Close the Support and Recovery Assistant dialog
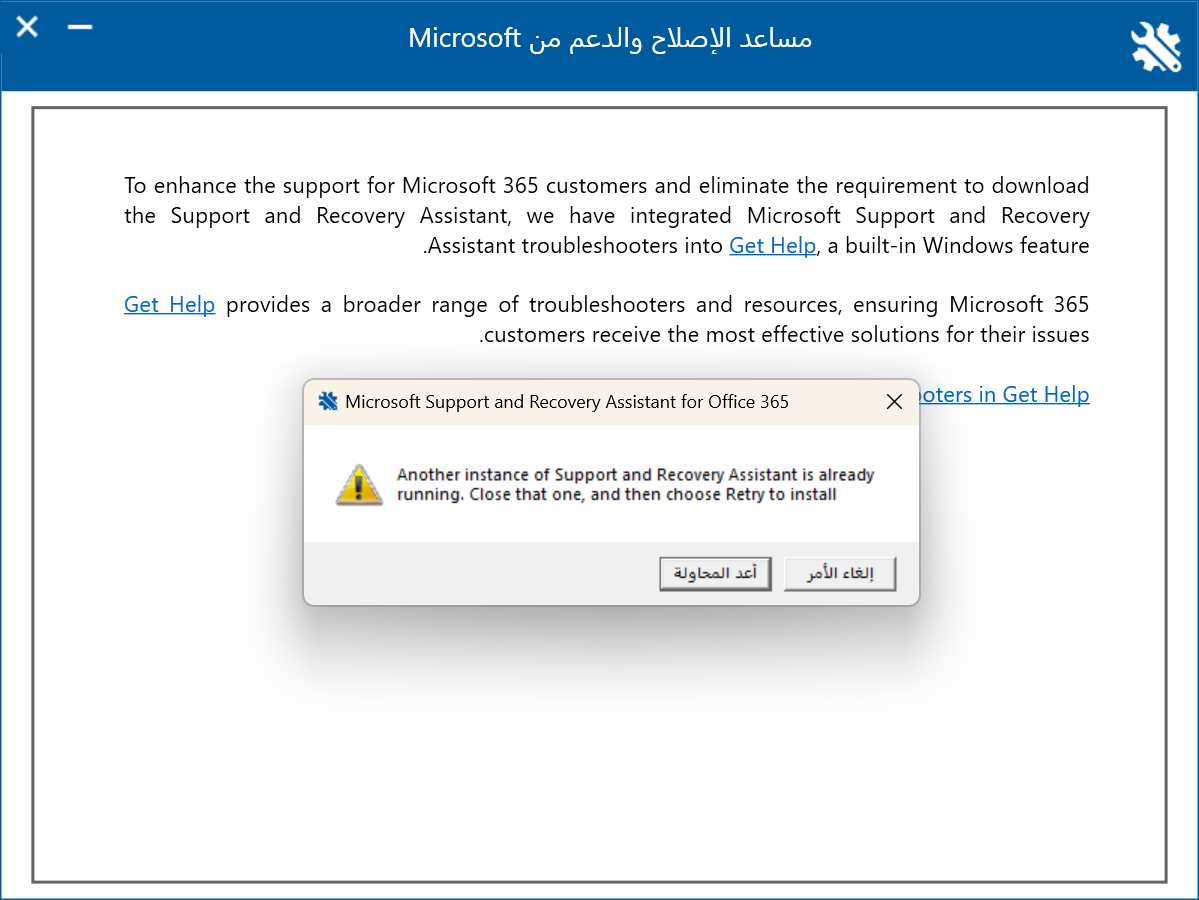 tap(895, 402)
